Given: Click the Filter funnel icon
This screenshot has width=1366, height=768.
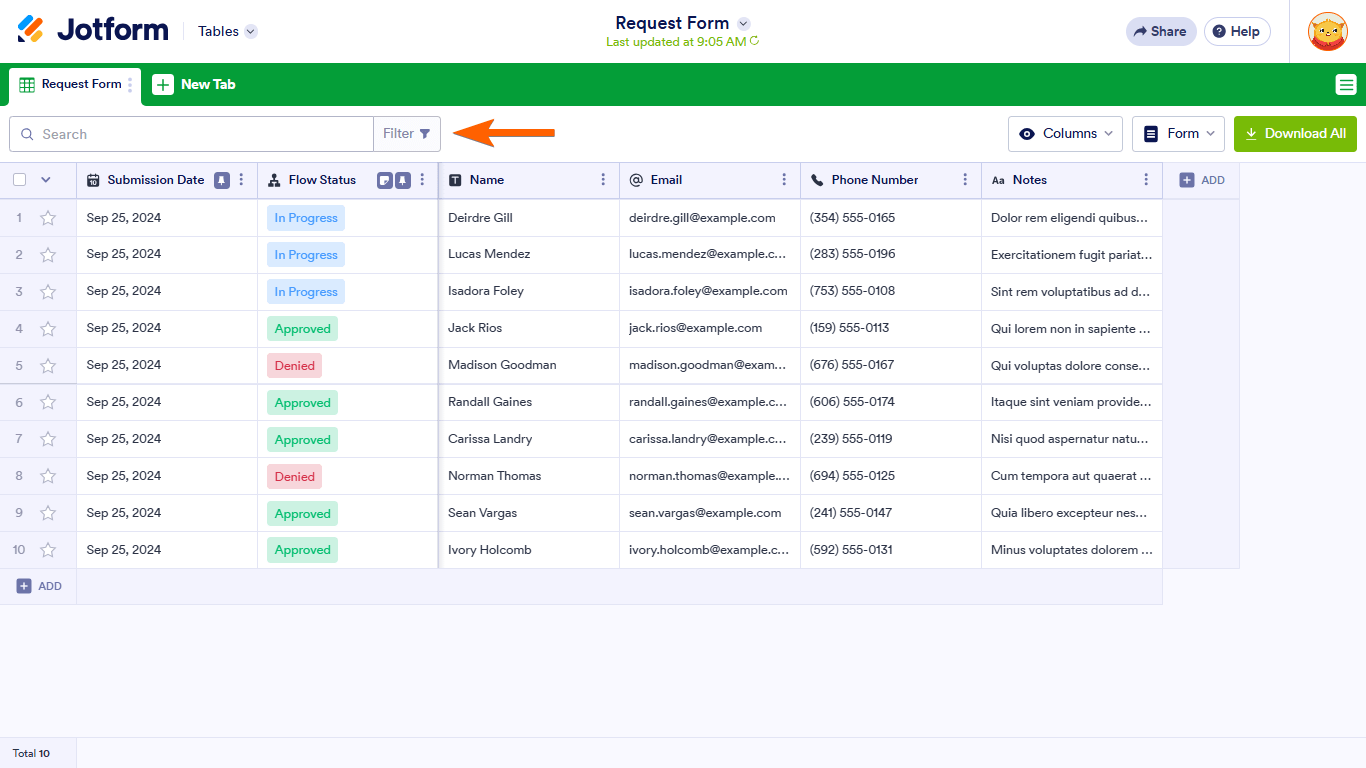Looking at the screenshot, I should (425, 134).
